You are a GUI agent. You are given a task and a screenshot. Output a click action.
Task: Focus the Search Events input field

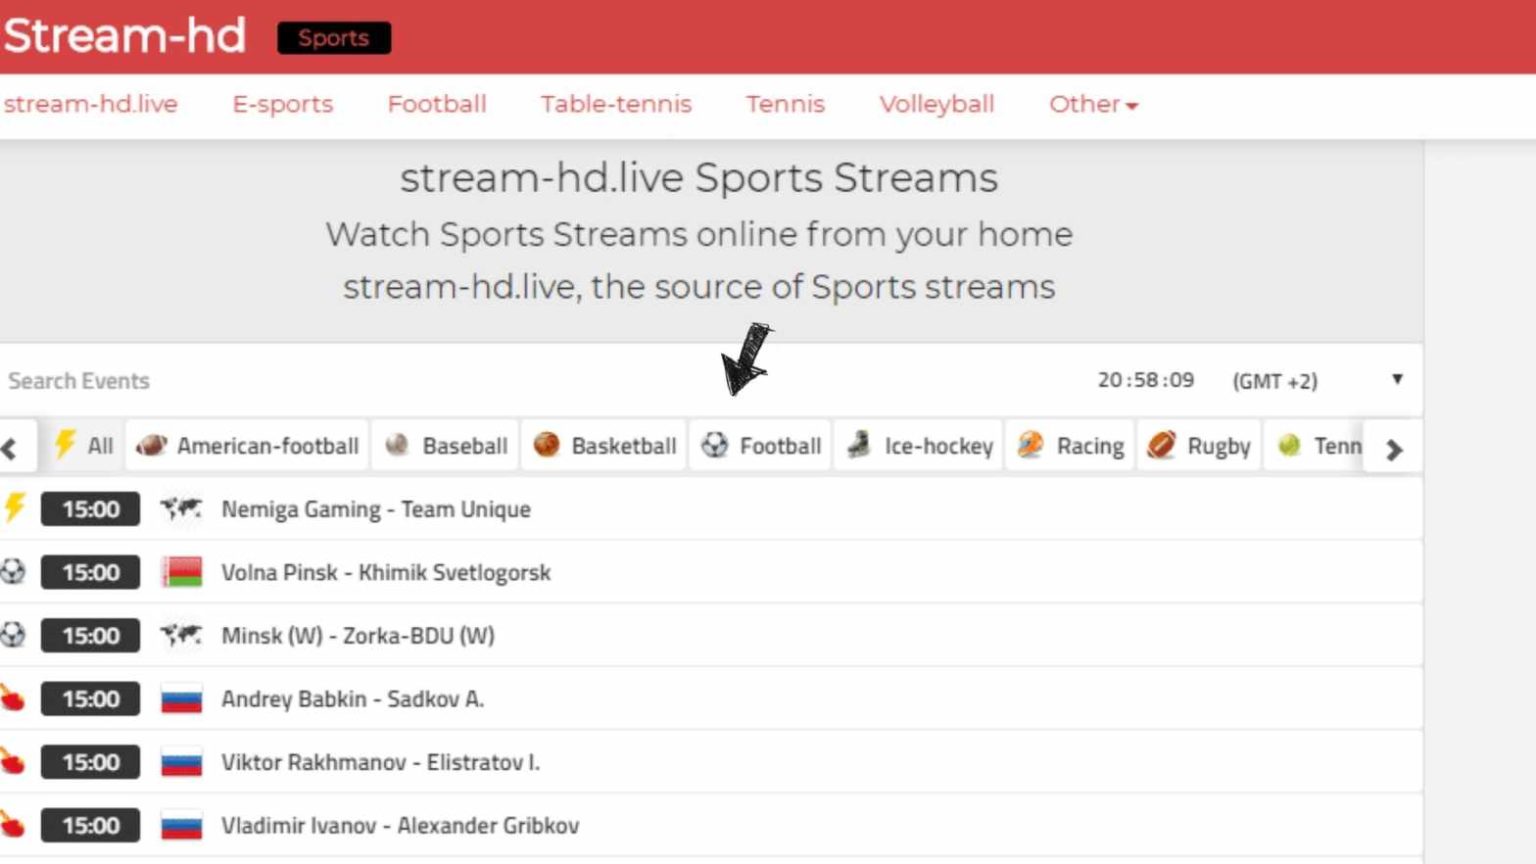point(300,381)
